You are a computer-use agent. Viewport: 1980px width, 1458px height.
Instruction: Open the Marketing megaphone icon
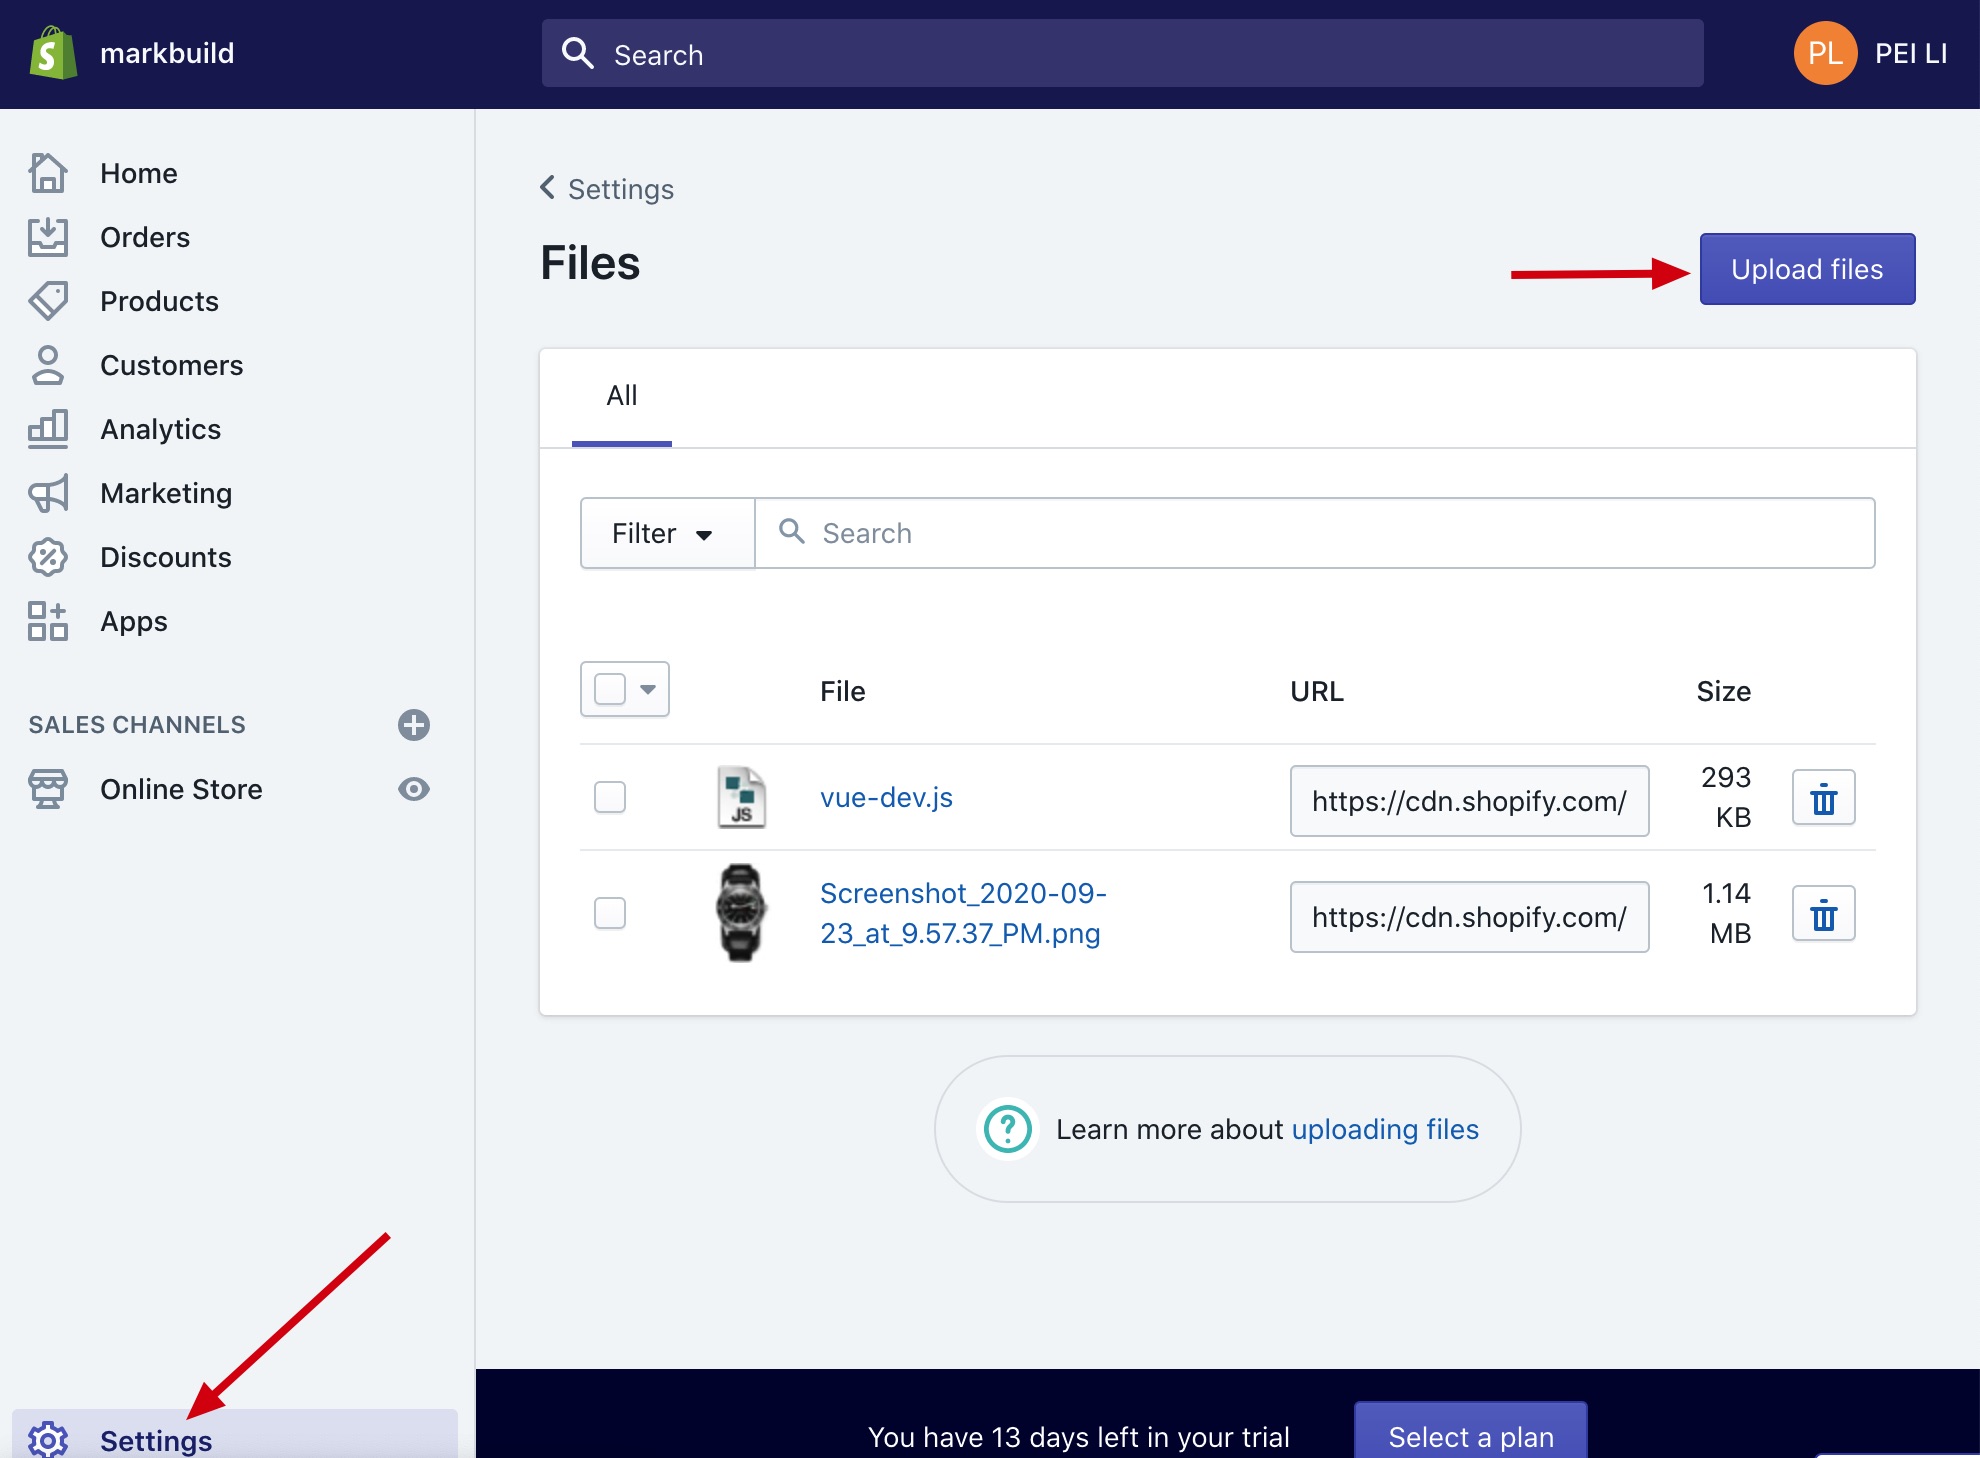pos(48,492)
